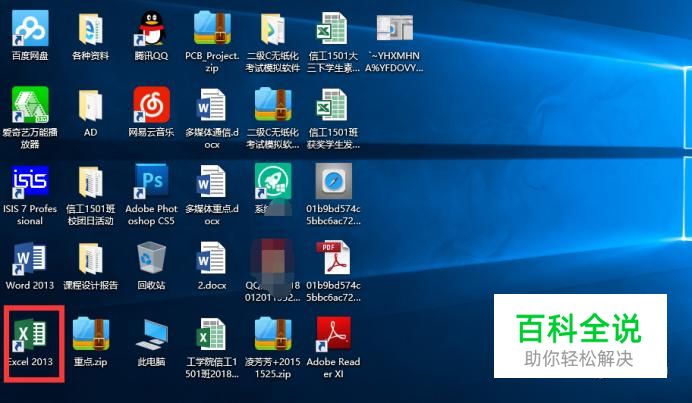Open the 二级C无纸化考试模拟软件 folder icon
Viewport: 692px width, 403px height.
273,29
